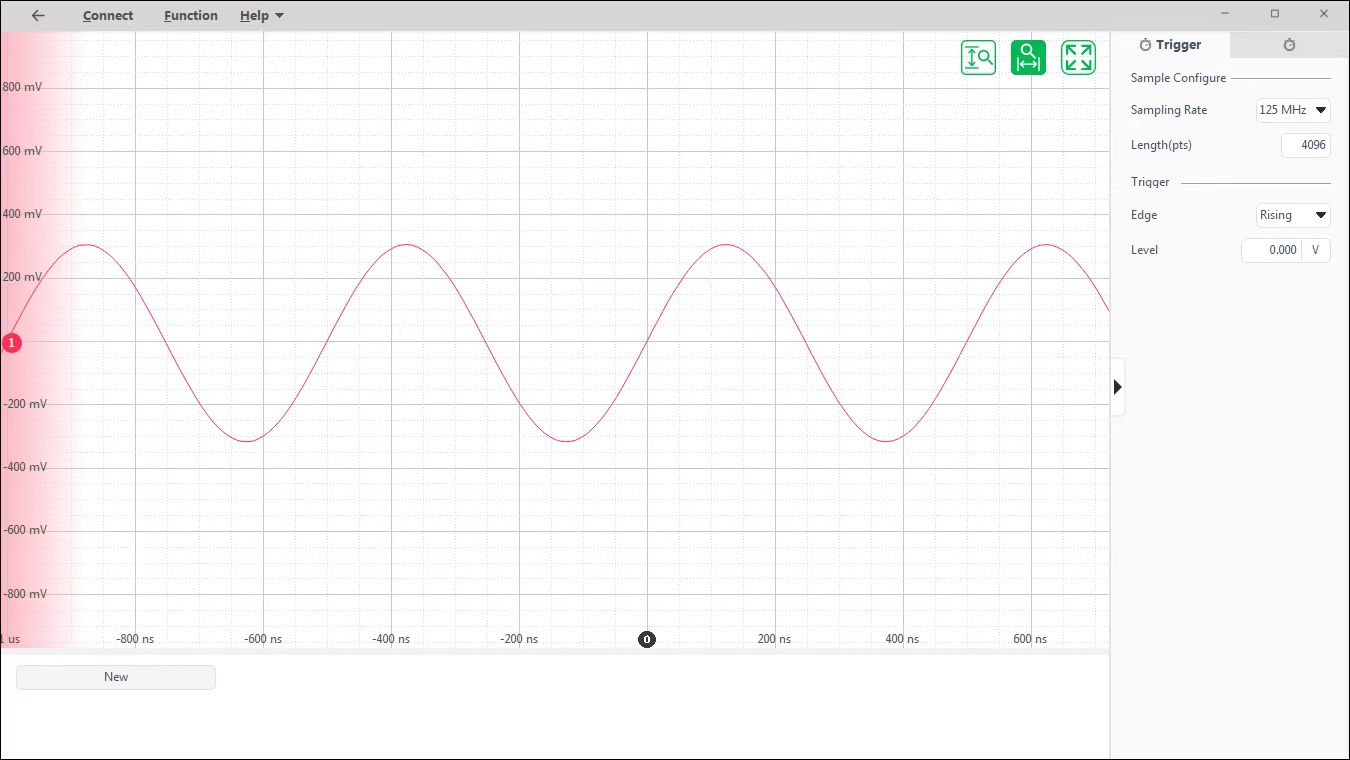The image size is (1350, 760).
Task: Click the trigger Level value field
Action: click(x=1271, y=250)
